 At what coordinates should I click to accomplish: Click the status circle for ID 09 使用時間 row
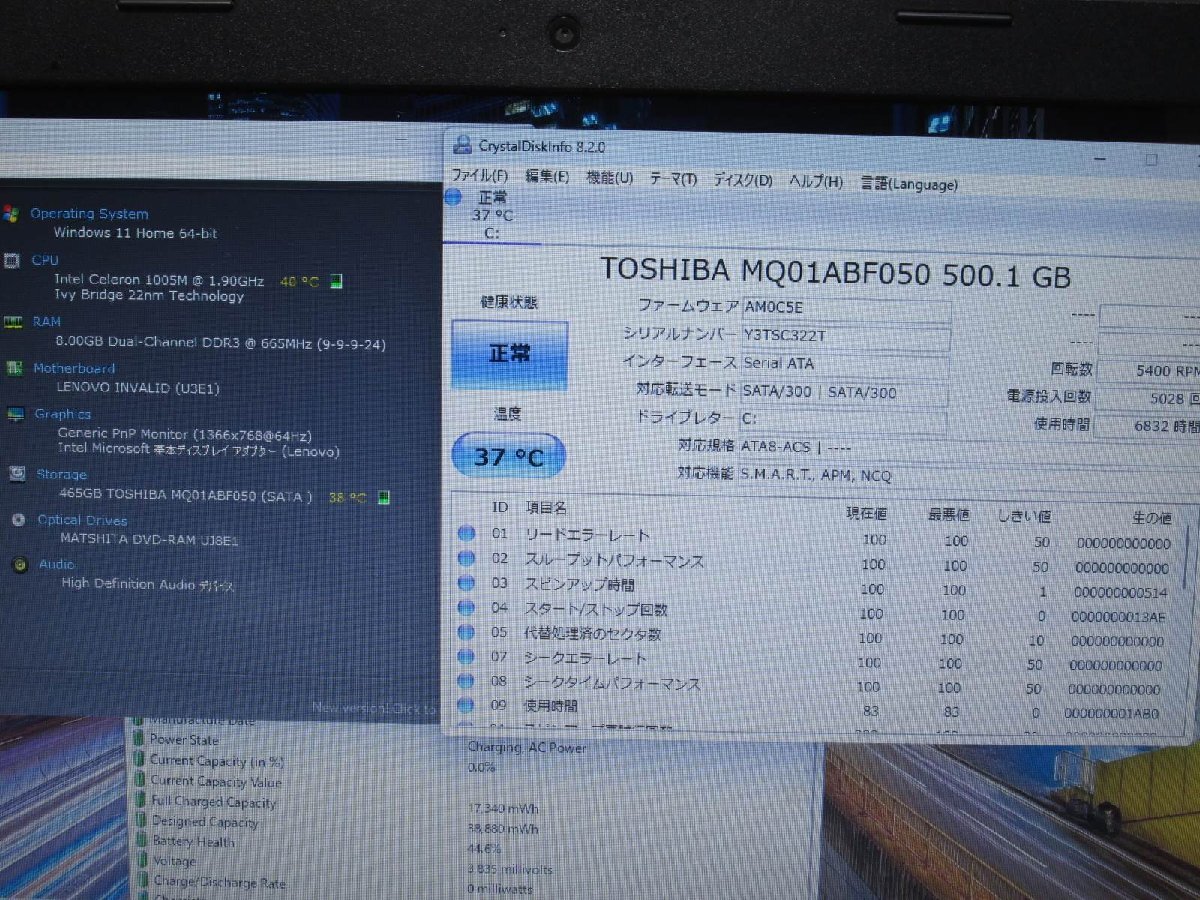point(466,705)
